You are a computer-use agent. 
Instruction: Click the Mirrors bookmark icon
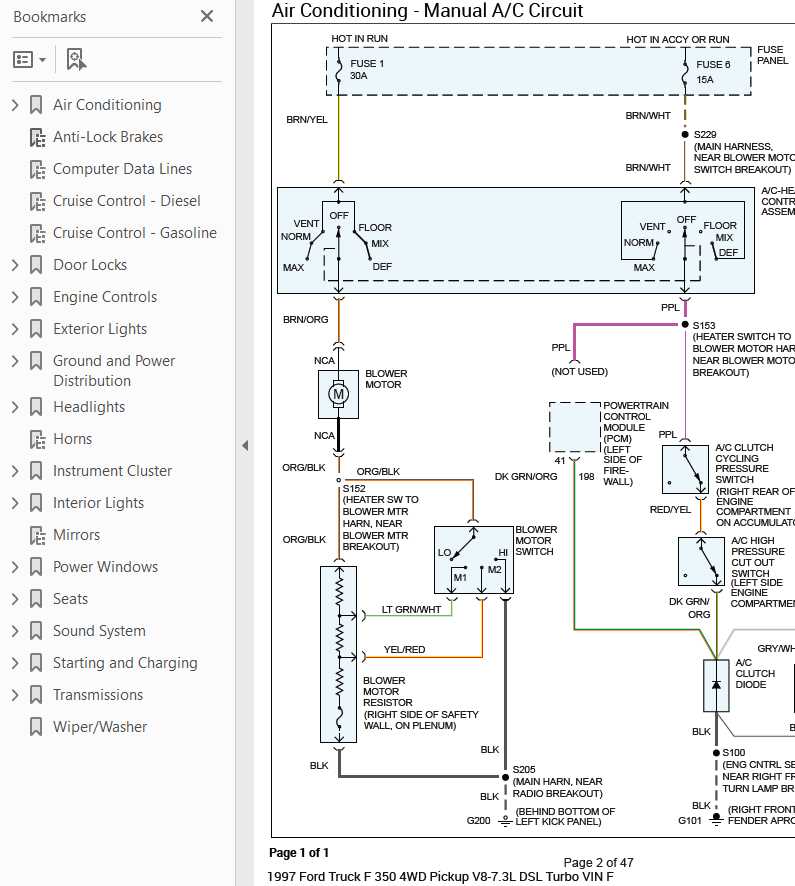point(37,535)
